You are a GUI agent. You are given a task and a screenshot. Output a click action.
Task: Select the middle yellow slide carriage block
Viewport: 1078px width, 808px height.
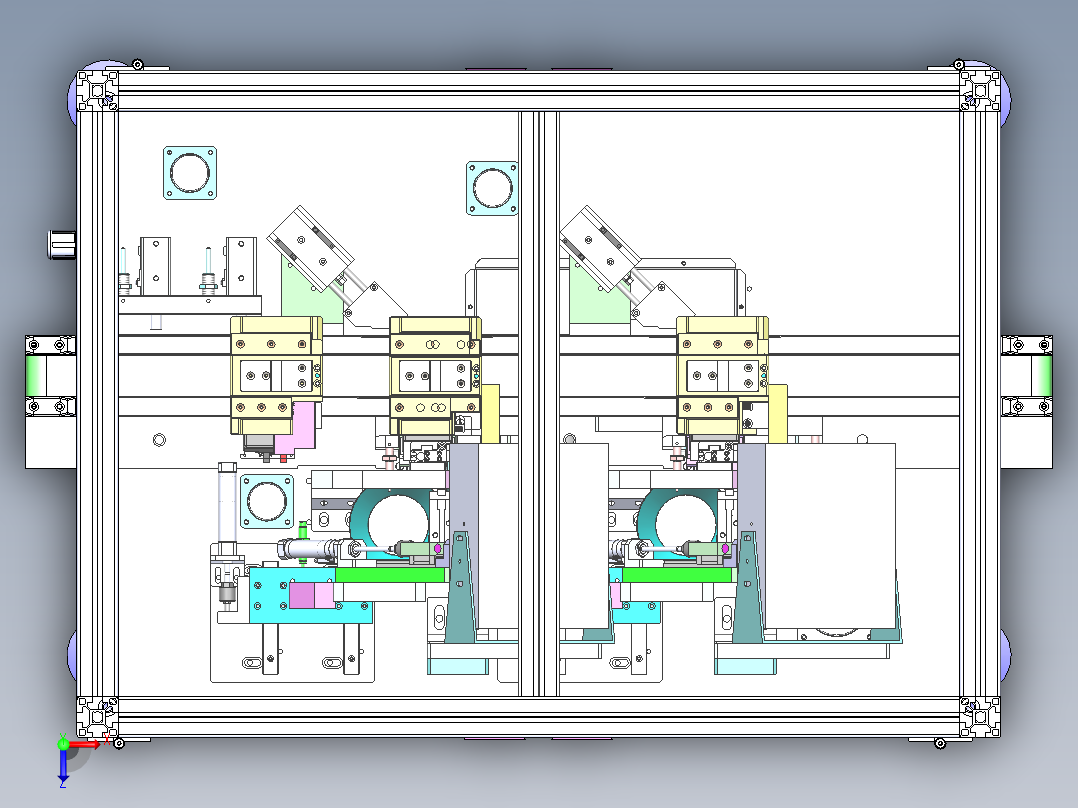(435, 375)
